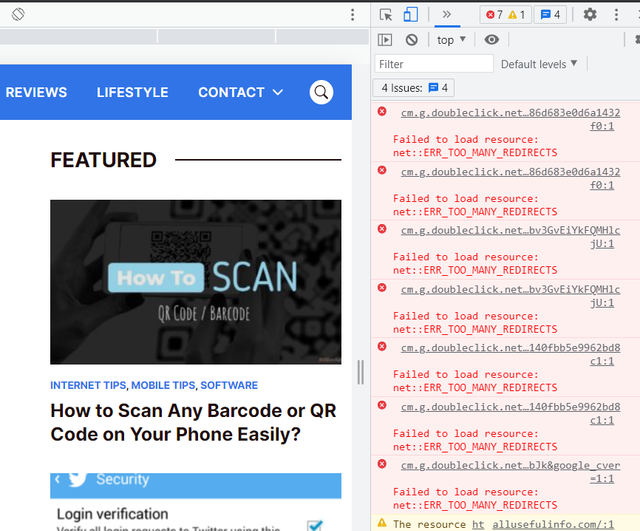Open the How To Scan featured image
The width and height of the screenshot is (640, 531).
coord(196,282)
